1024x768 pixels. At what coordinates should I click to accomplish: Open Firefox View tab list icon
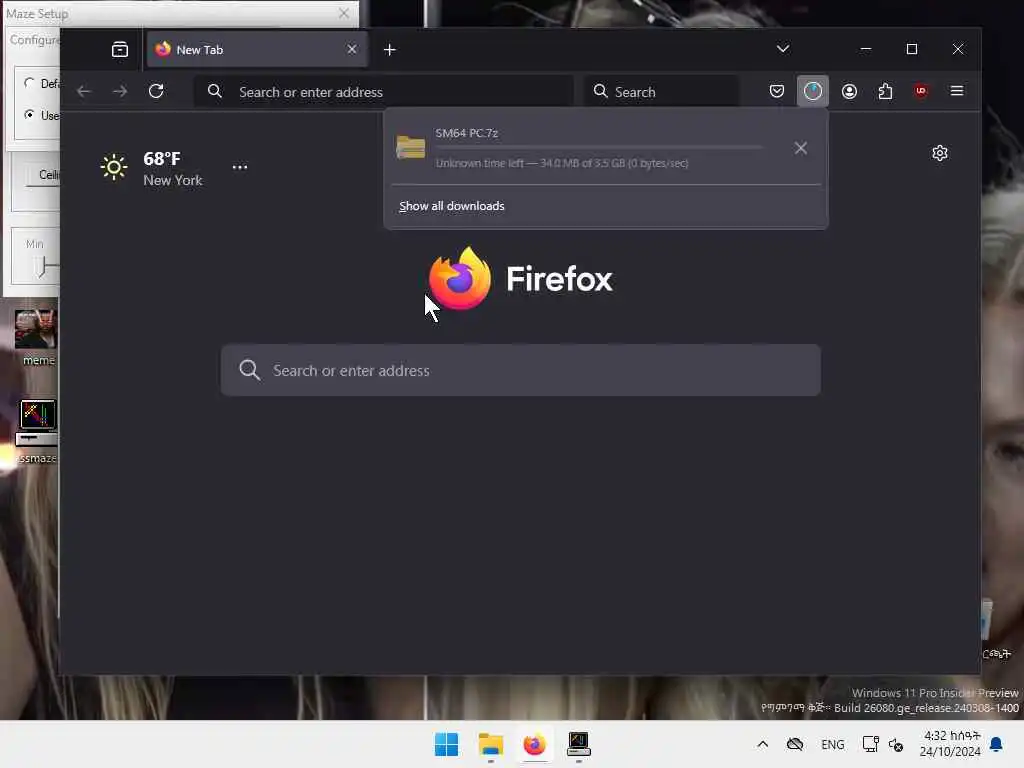coord(120,50)
